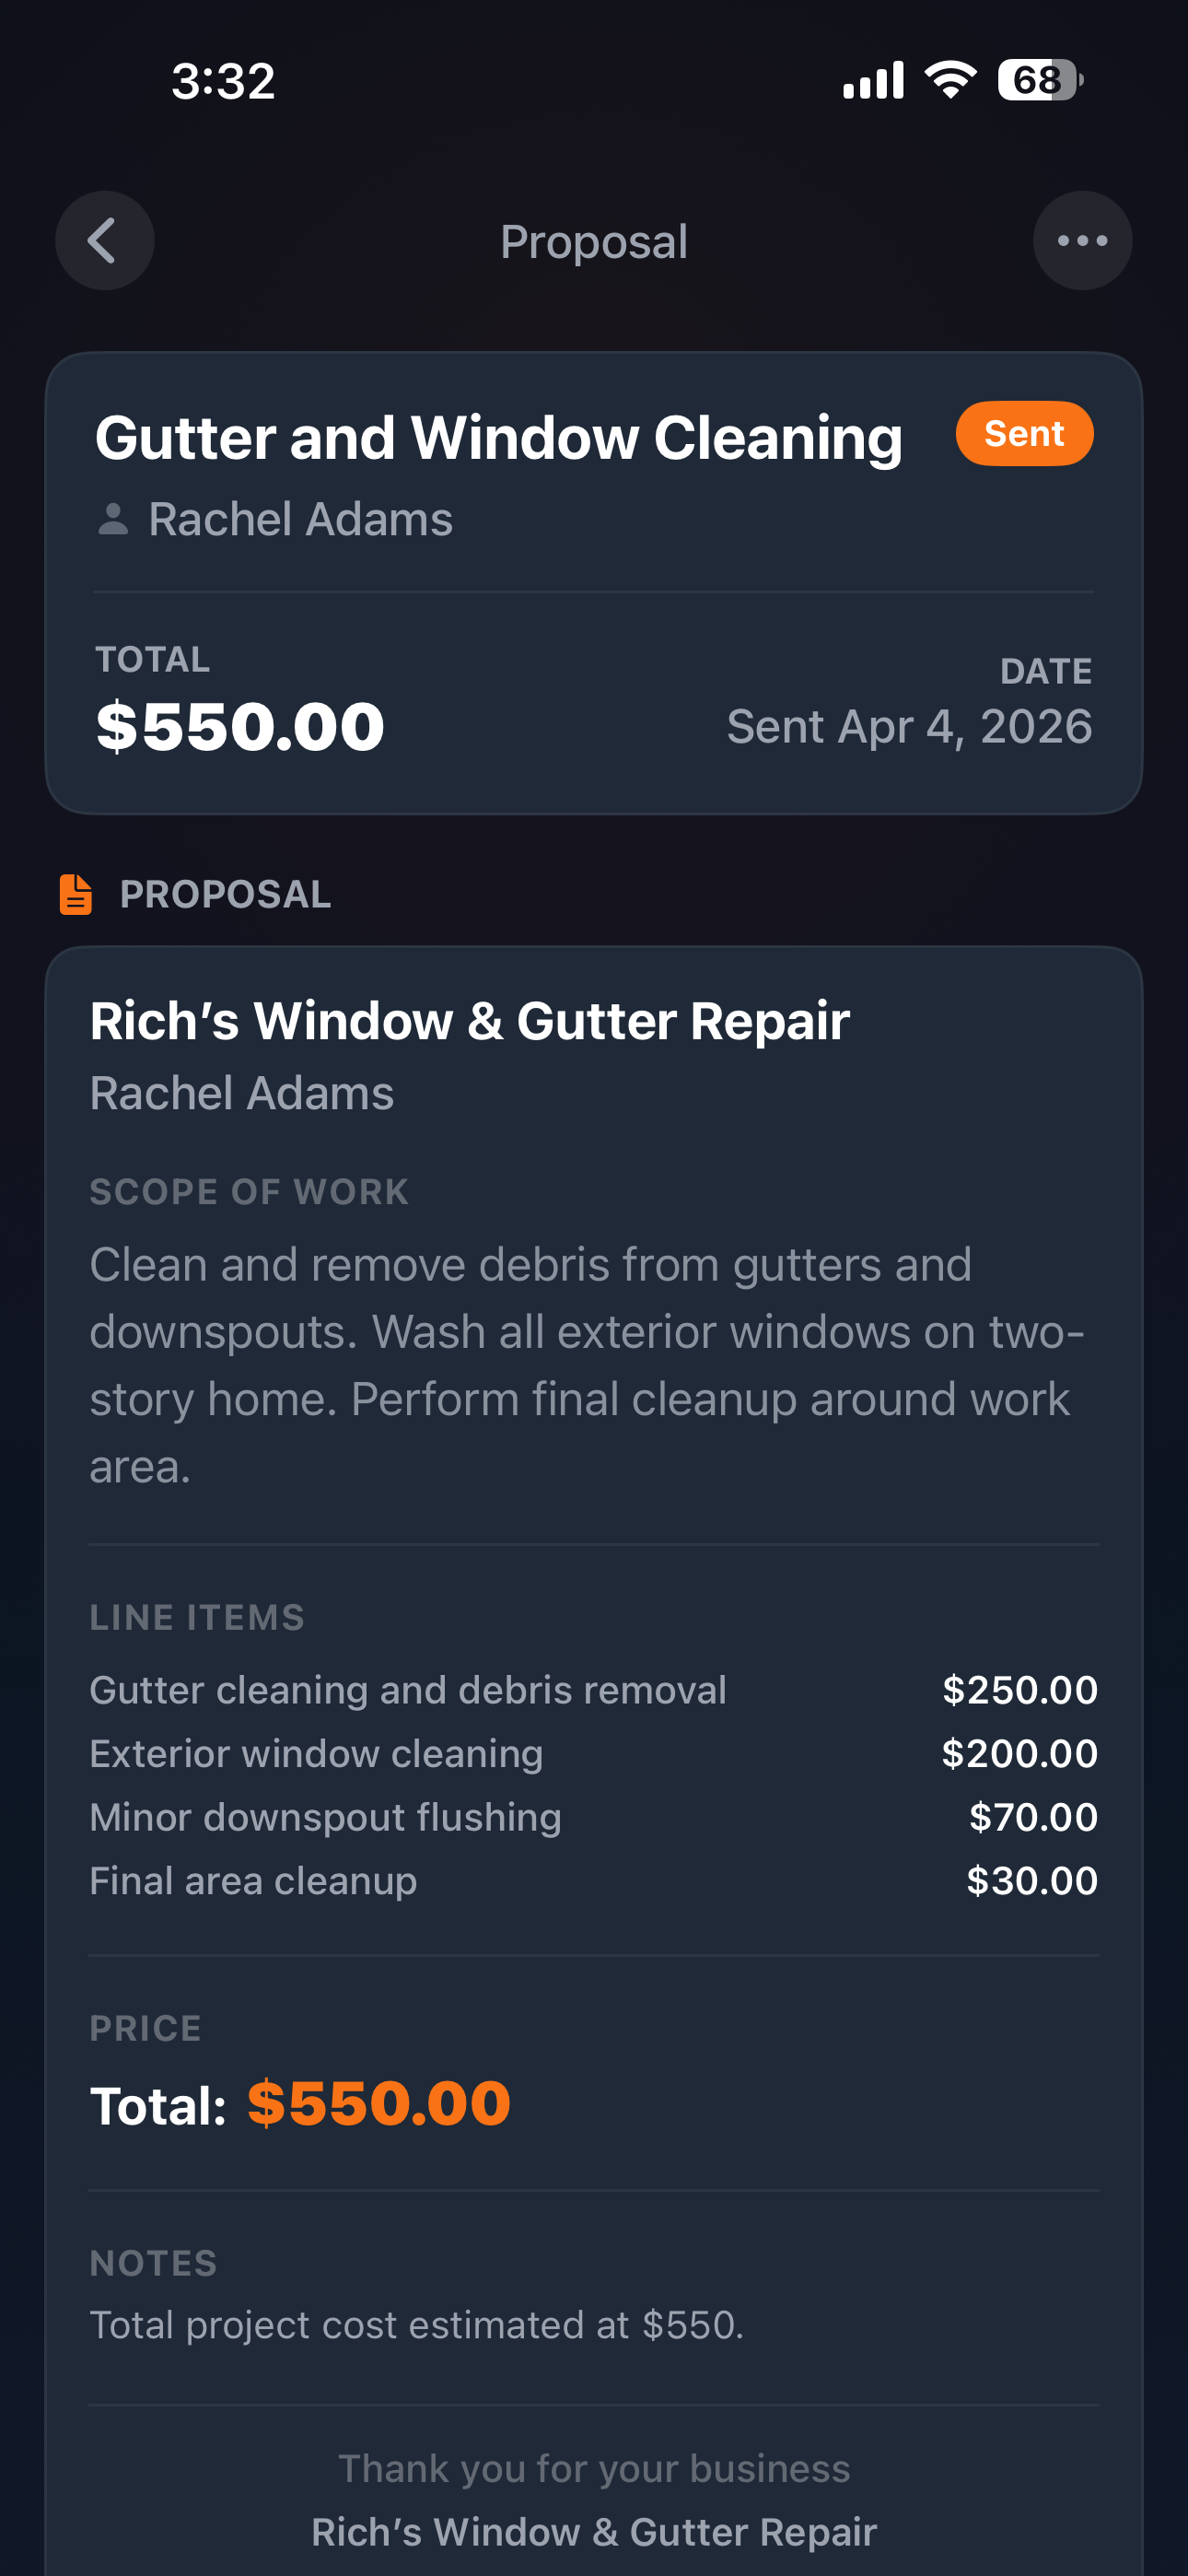This screenshot has width=1188, height=2576.
Task: Tap the cellular signal strength icon
Action: coord(873,80)
